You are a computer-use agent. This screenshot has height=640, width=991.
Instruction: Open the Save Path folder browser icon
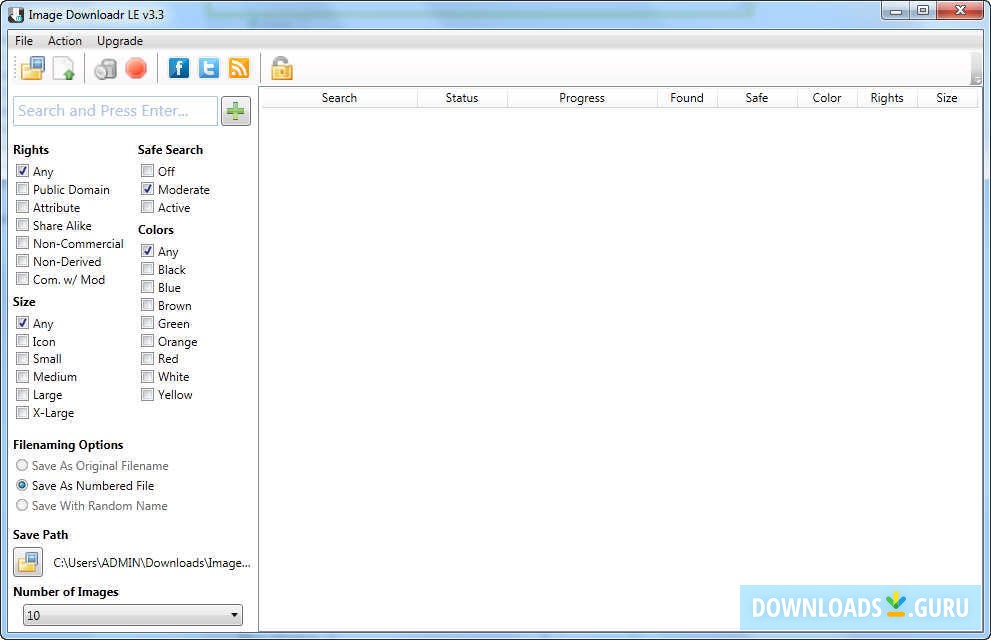click(27, 562)
